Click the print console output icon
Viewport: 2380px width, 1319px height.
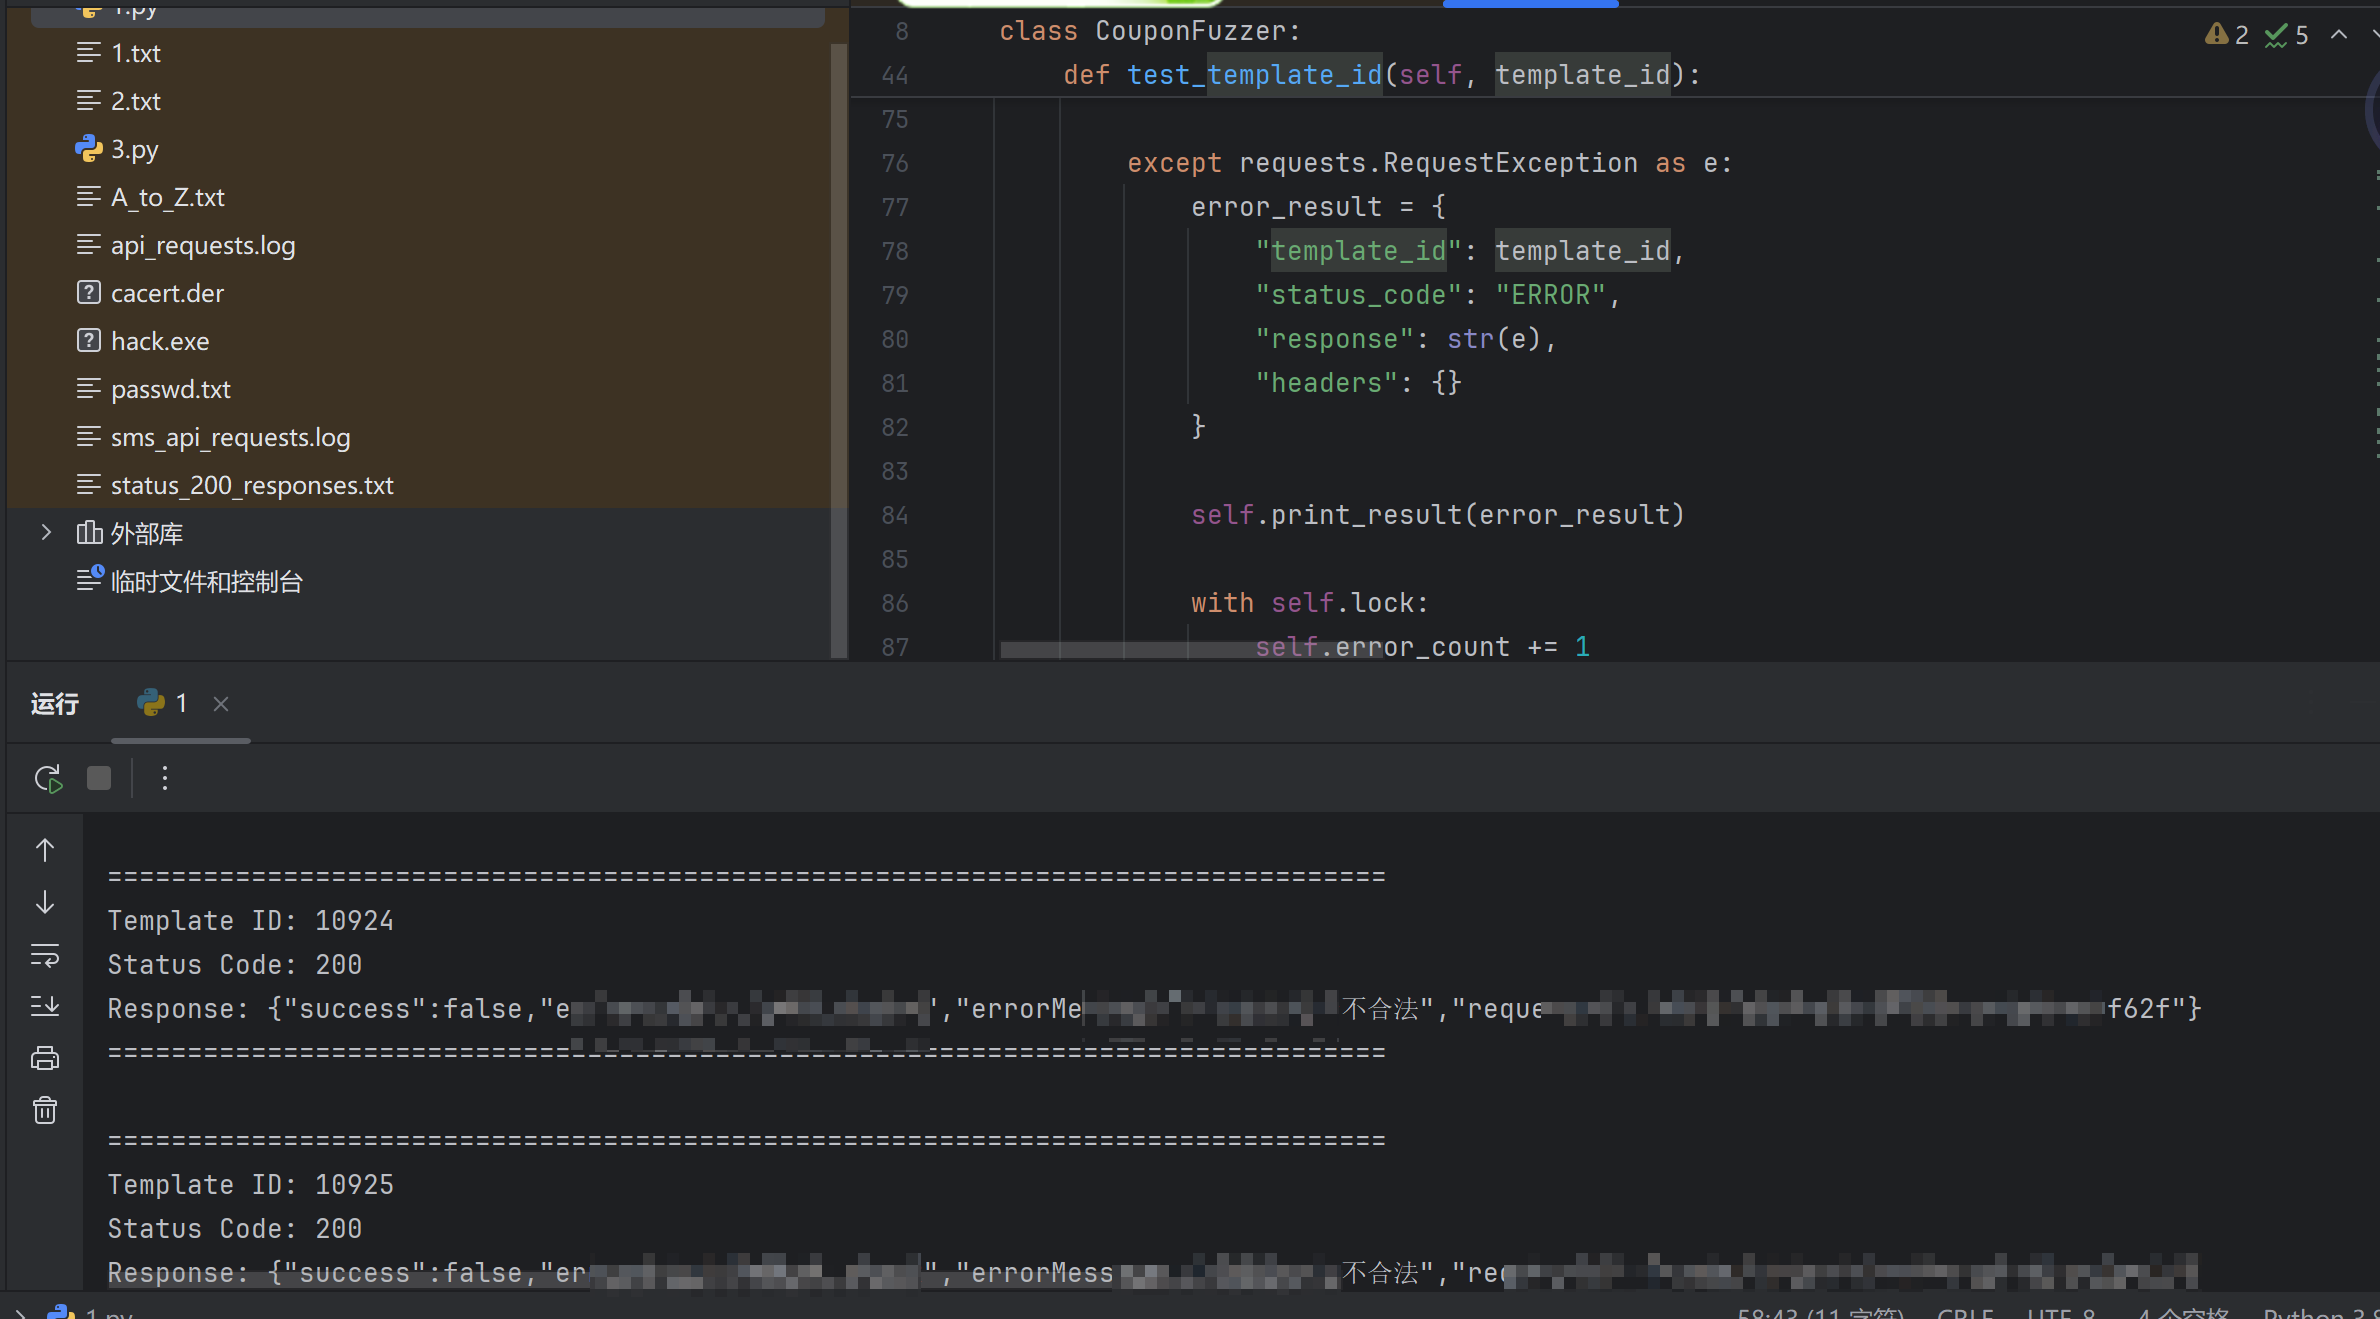pos(45,1058)
